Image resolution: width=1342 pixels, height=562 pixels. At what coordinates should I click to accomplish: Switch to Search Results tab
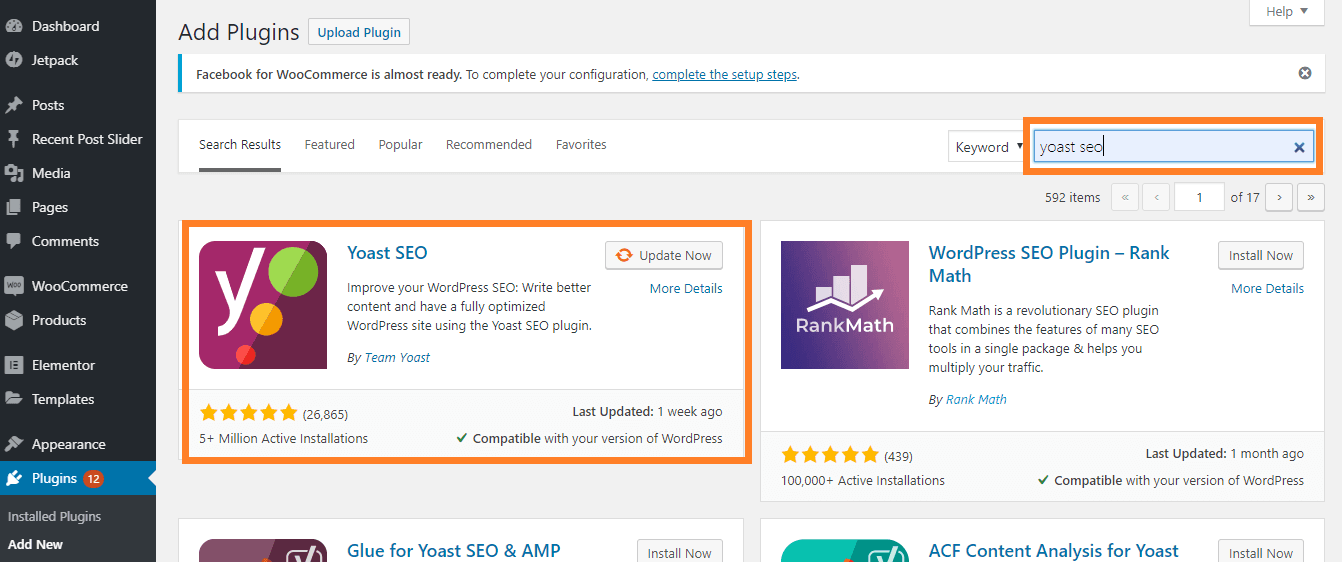(x=240, y=144)
